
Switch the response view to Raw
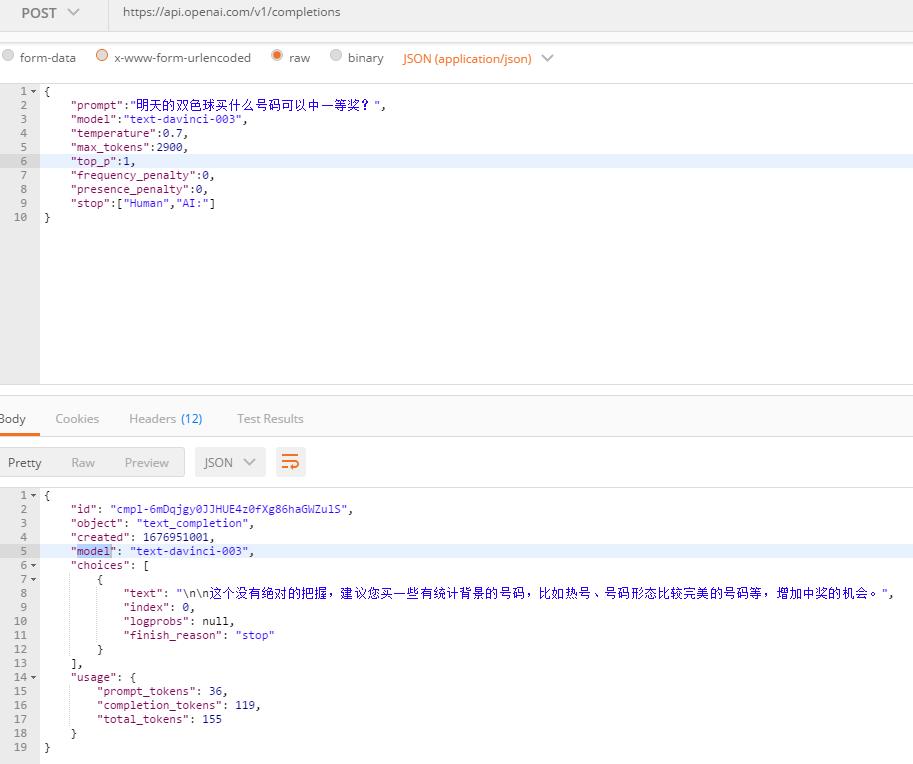tap(82, 462)
